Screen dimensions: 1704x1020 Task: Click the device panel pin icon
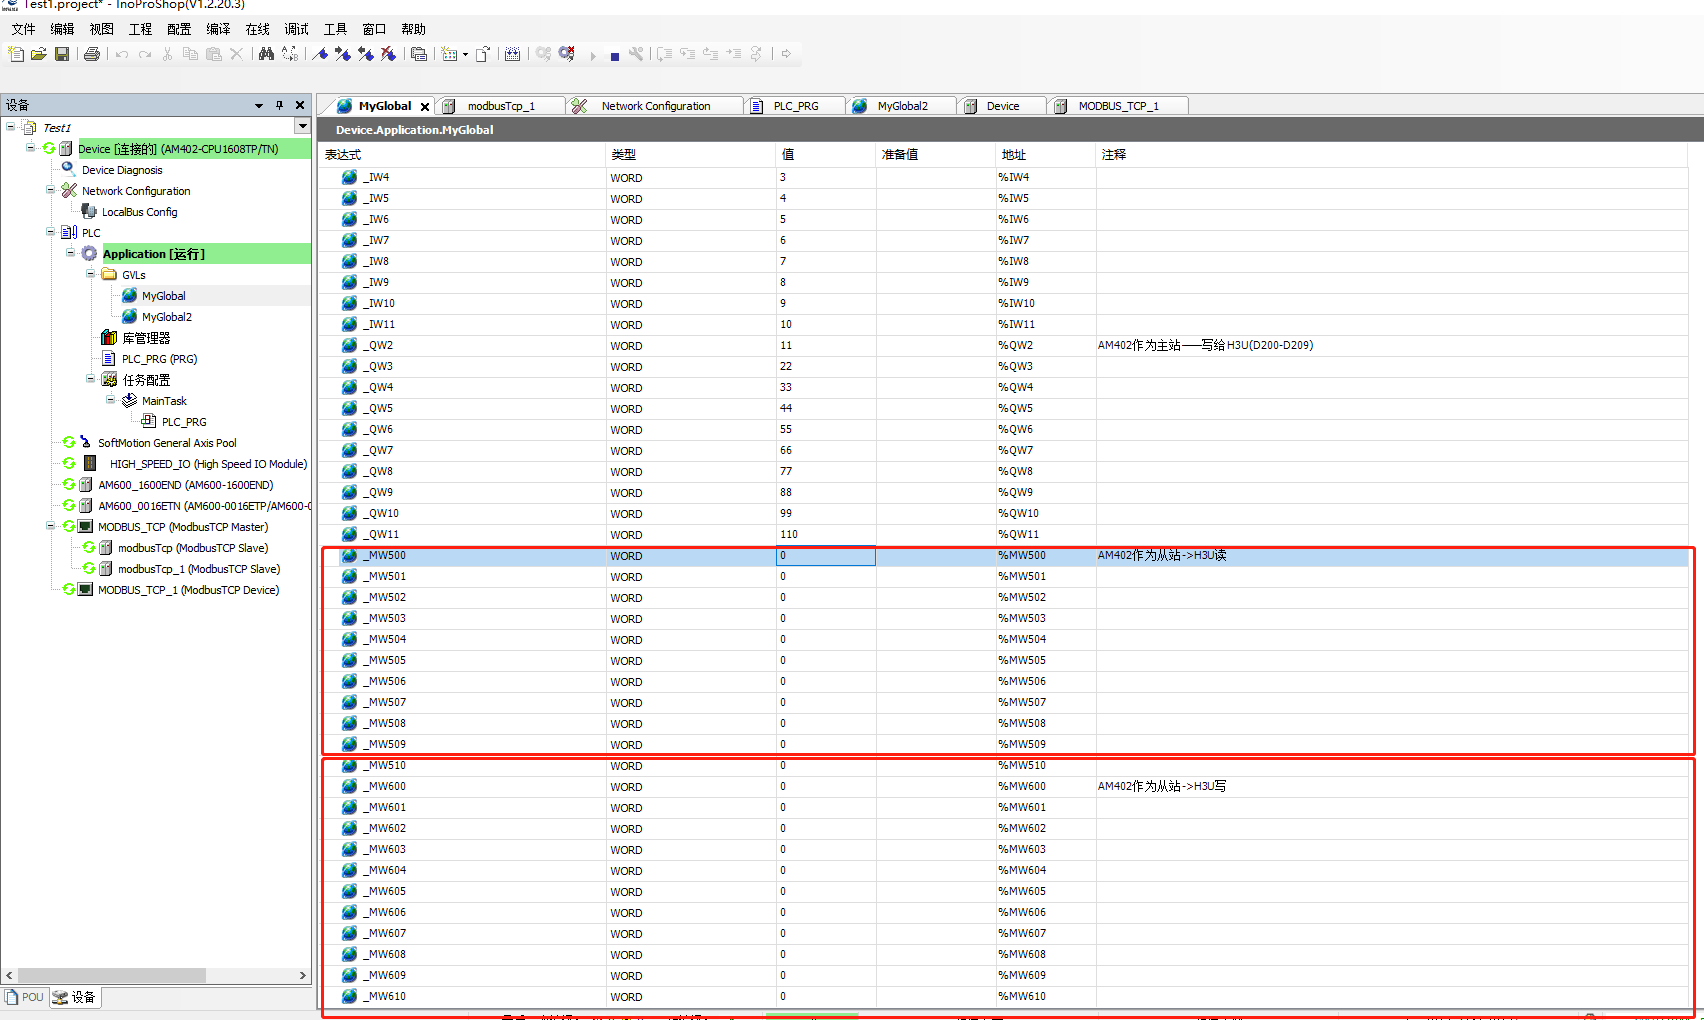(279, 105)
